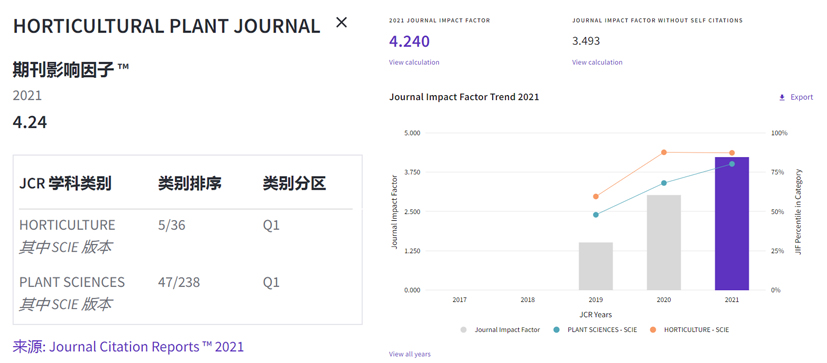Select the PLANT SCIENCES category row text
Image resolution: width=827 pixels, height=363 pixels.
coord(72,282)
